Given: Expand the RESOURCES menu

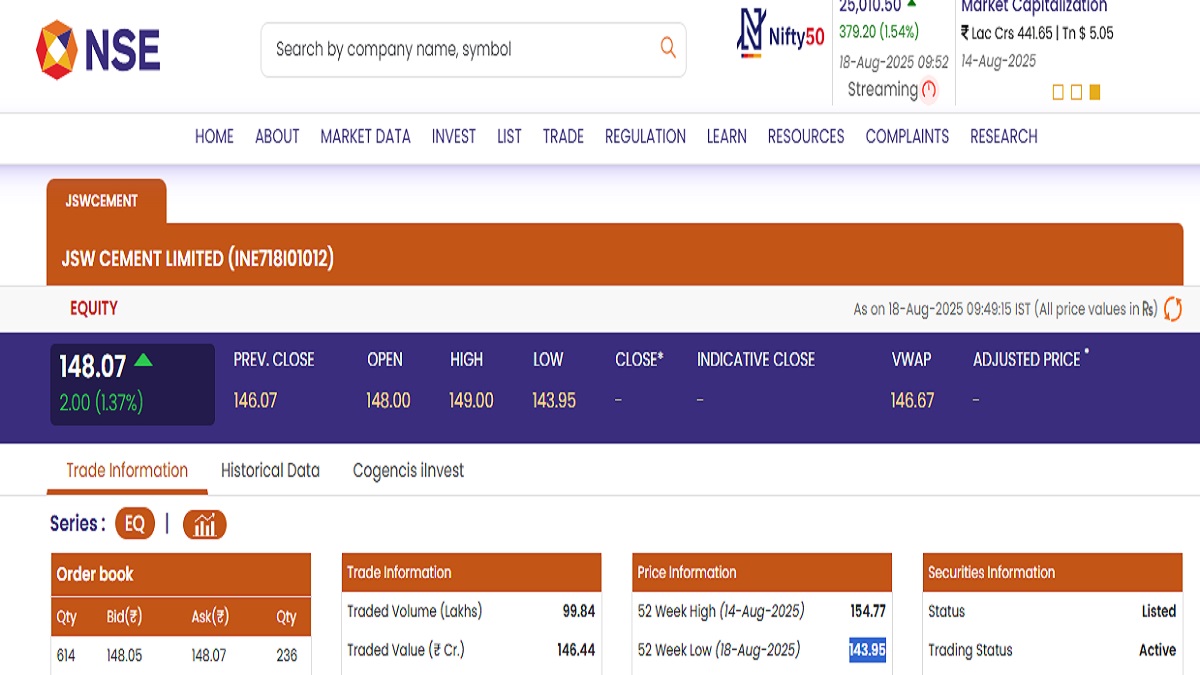Looking at the screenshot, I should (805, 137).
